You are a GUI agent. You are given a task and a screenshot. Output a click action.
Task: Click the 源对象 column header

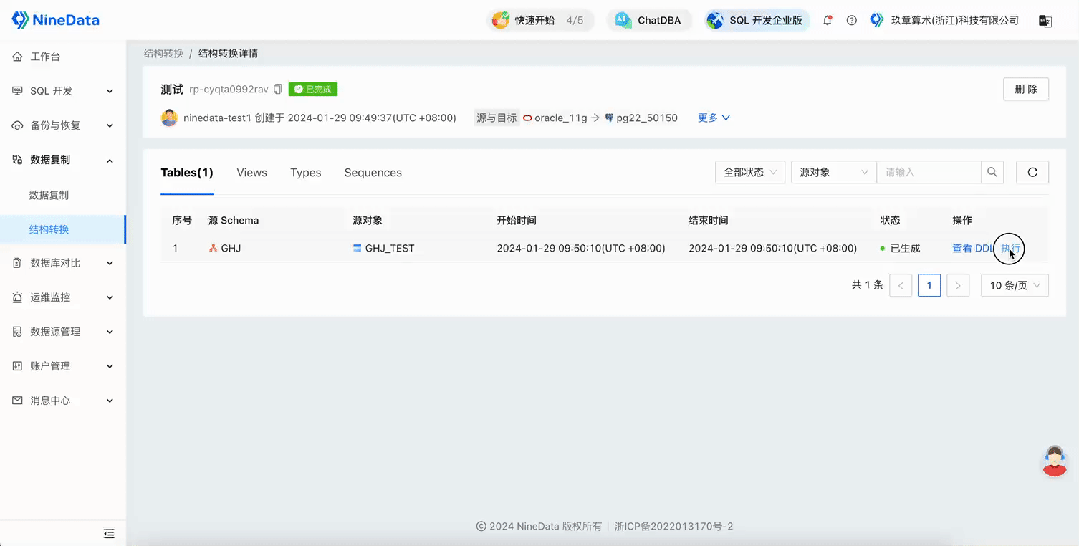367,220
